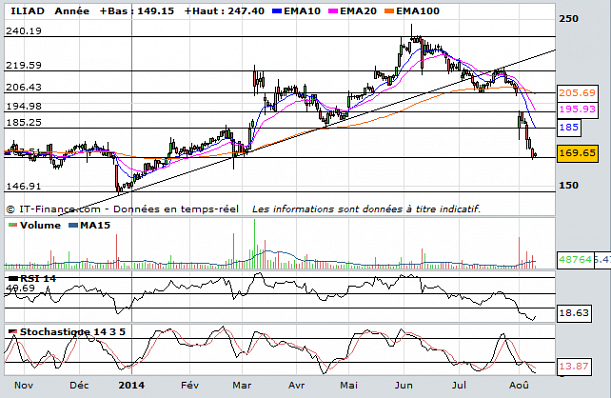This screenshot has height=398, width=611.
Task: Click the 'Année' period label
Action: pos(72,11)
